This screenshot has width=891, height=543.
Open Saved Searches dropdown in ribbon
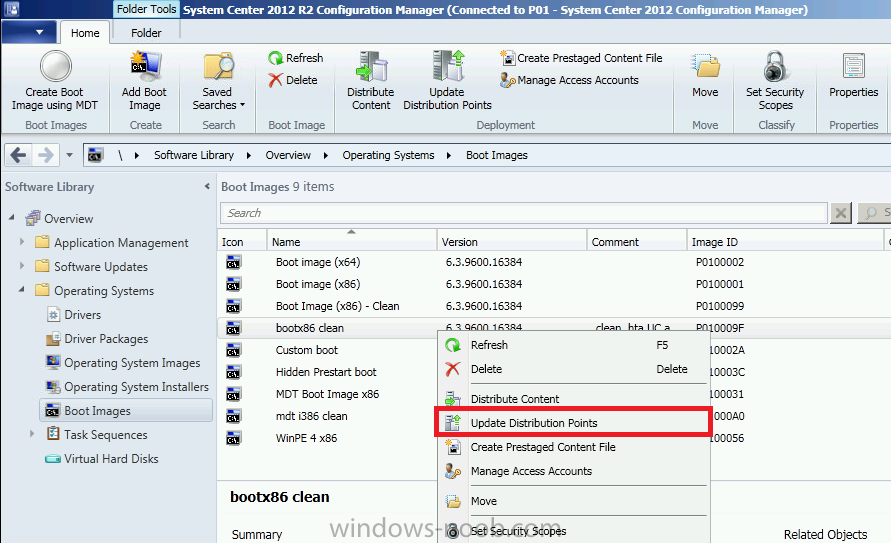218,80
